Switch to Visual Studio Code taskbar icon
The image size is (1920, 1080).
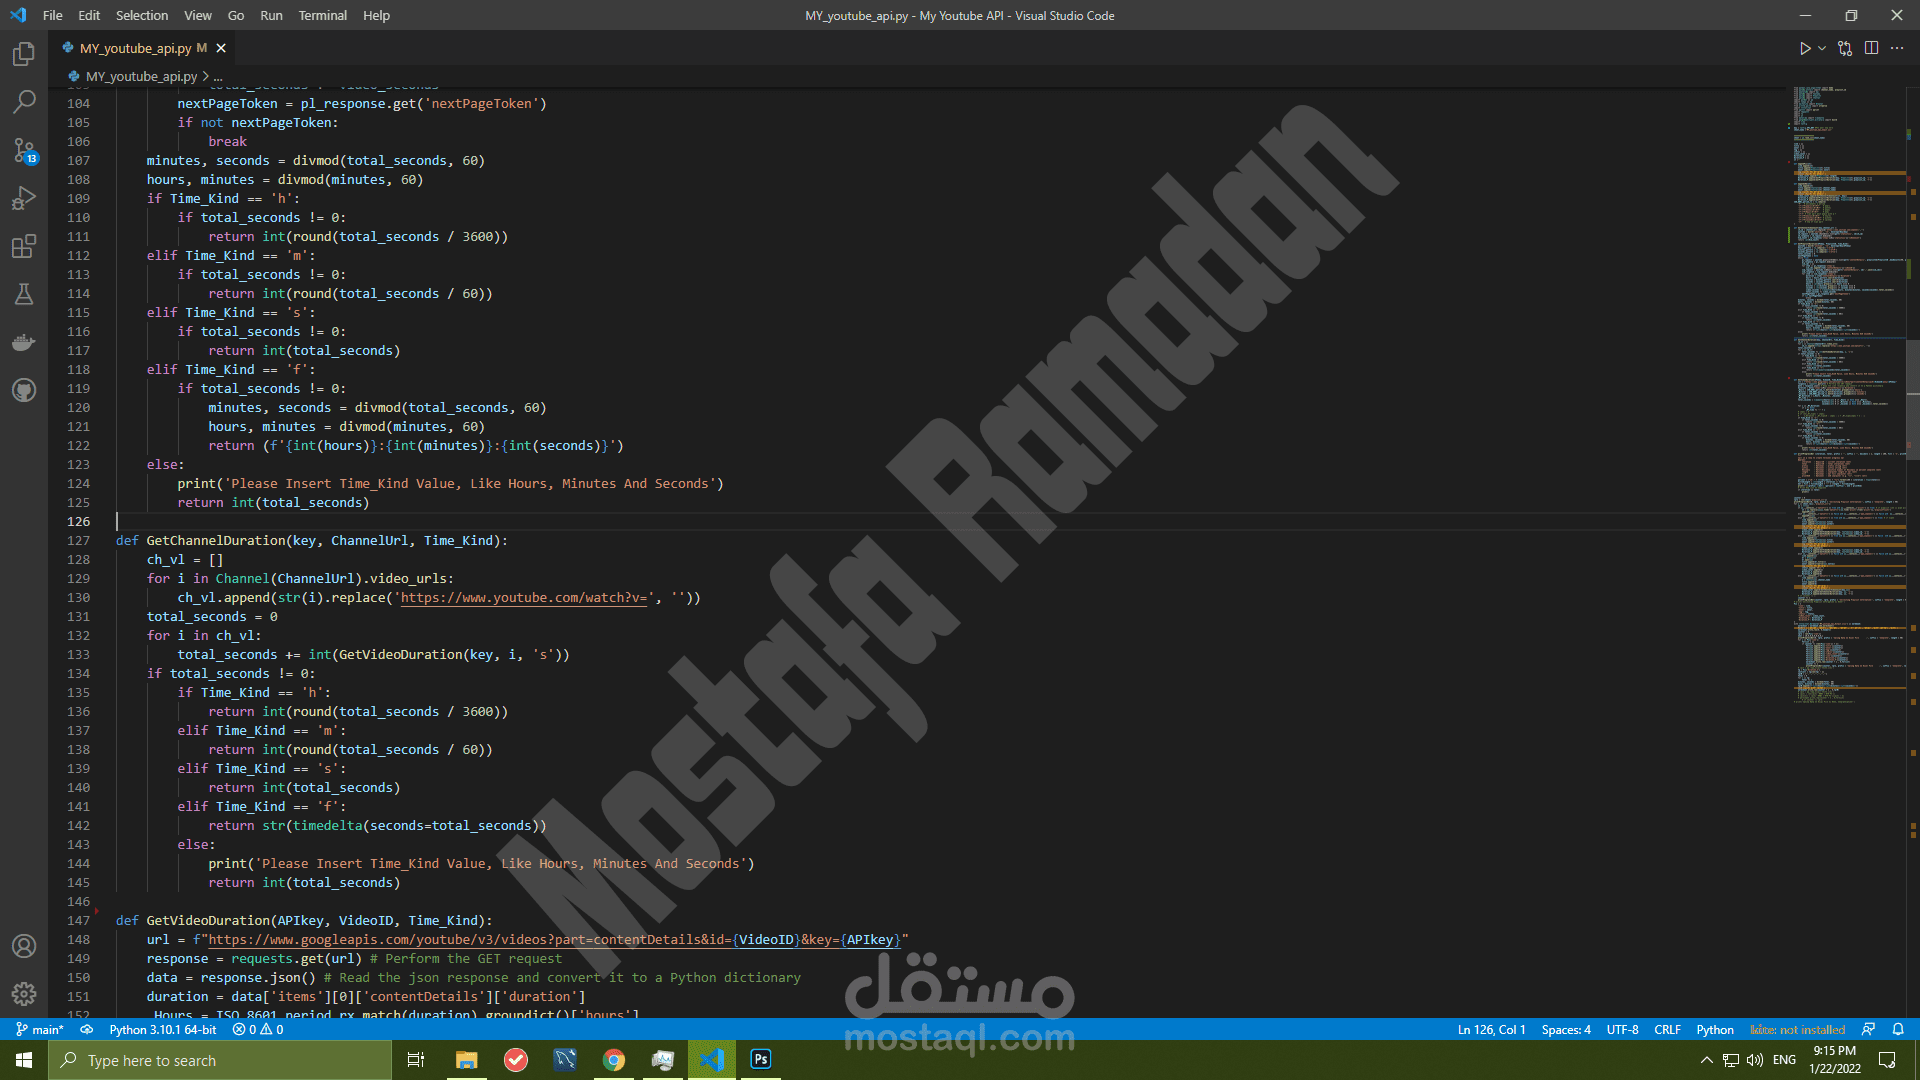(x=712, y=1060)
